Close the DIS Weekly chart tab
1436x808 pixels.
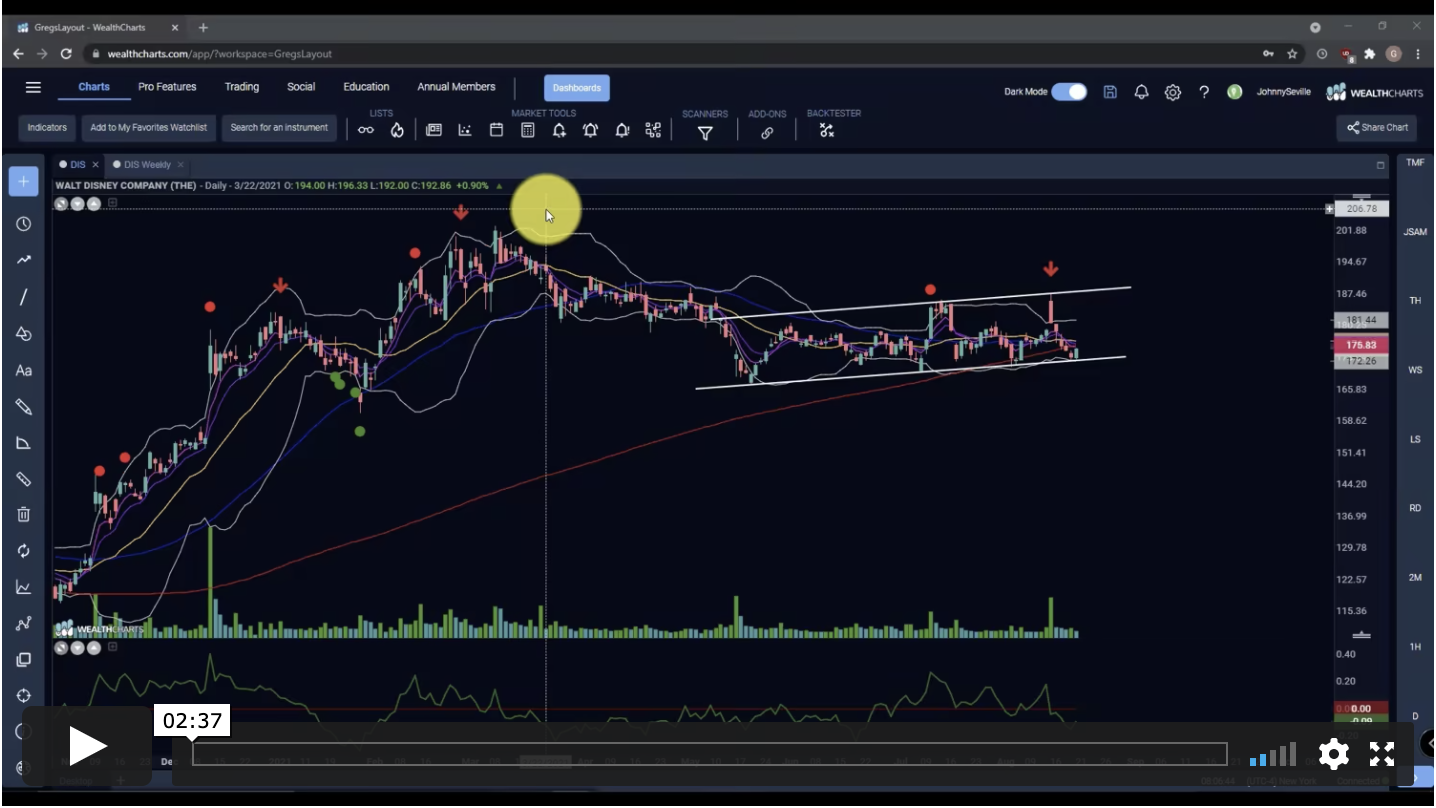180,165
